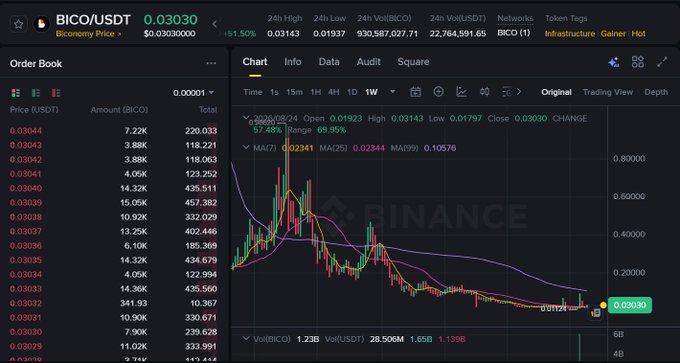Viewport: 680px width, 363px height.
Task: Click the MA(99) value 0.10576
Action: point(440,148)
